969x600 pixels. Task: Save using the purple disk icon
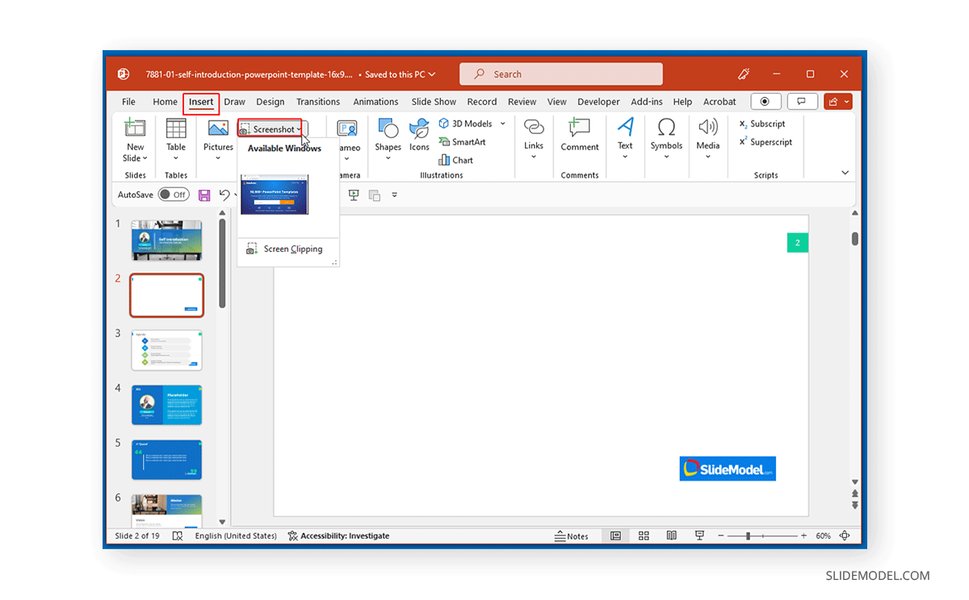point(204,195)
